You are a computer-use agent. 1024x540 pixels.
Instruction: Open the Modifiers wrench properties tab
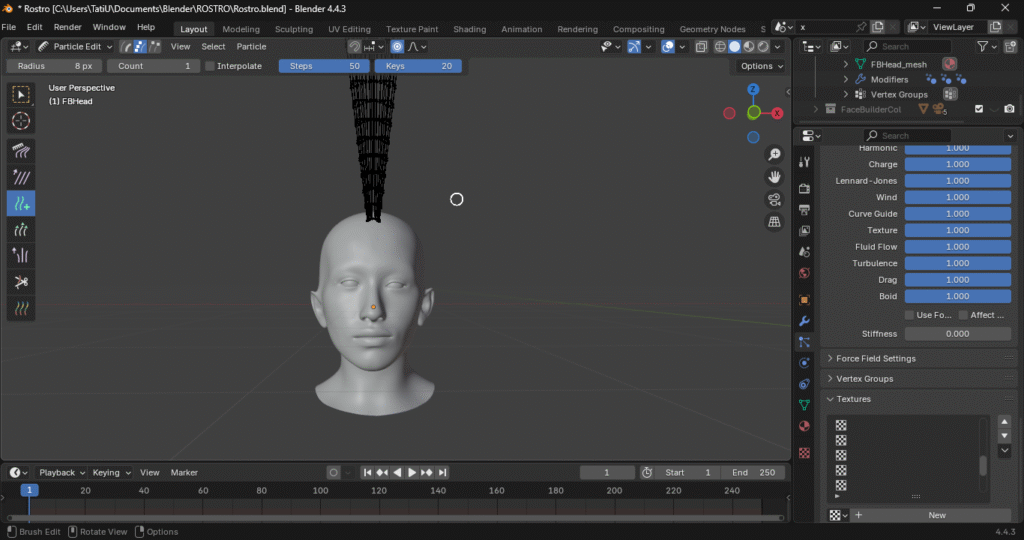pyautogui.click(x=804, y=321)
